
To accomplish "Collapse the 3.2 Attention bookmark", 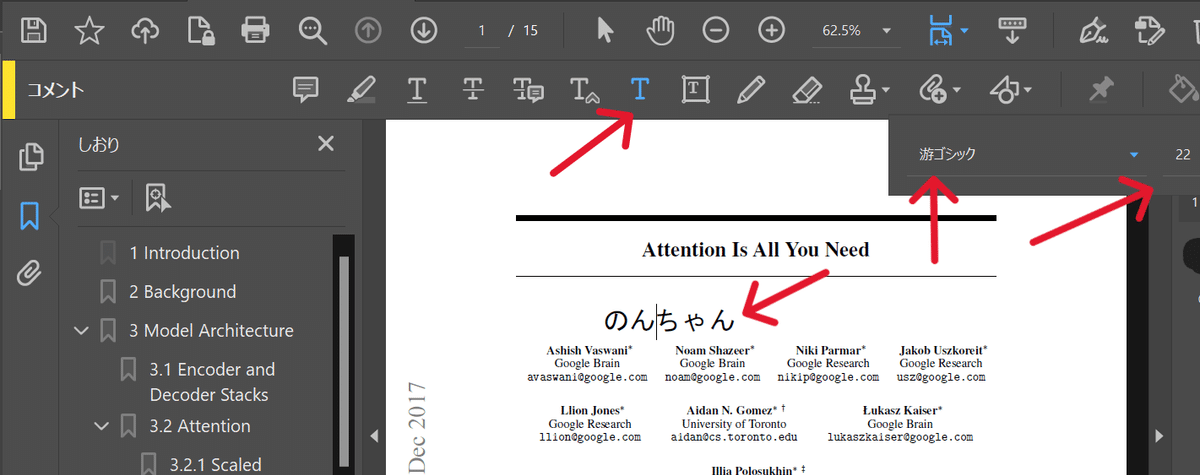I will [101, 427].
